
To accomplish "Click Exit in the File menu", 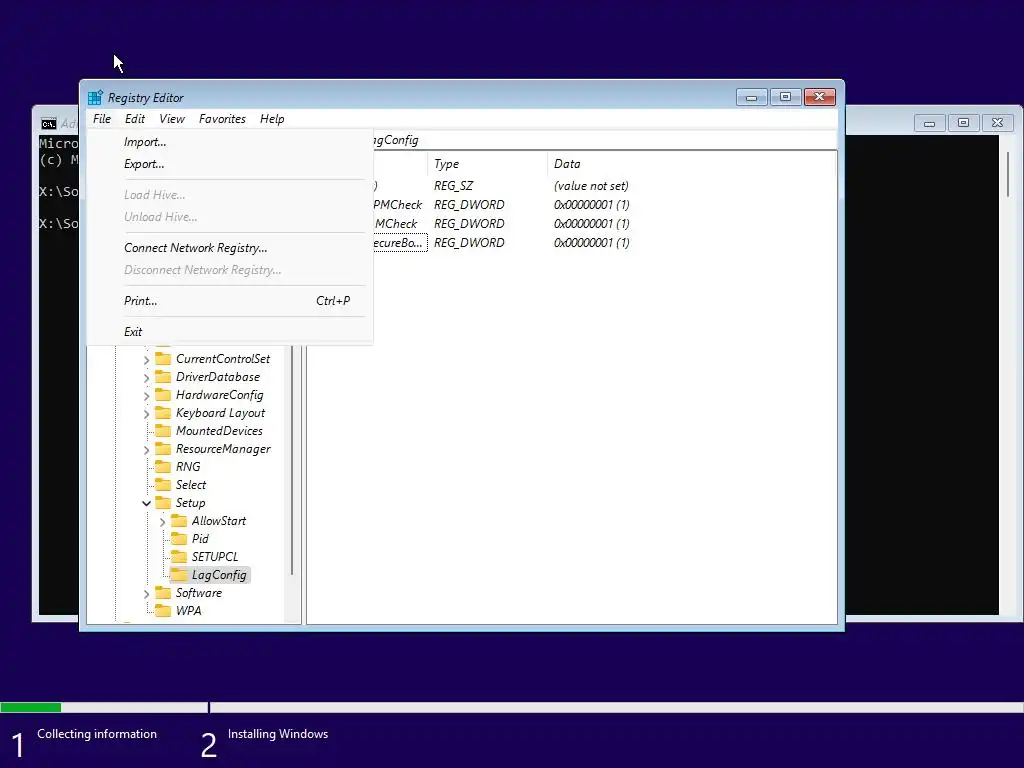I will (x=230, y=332).
